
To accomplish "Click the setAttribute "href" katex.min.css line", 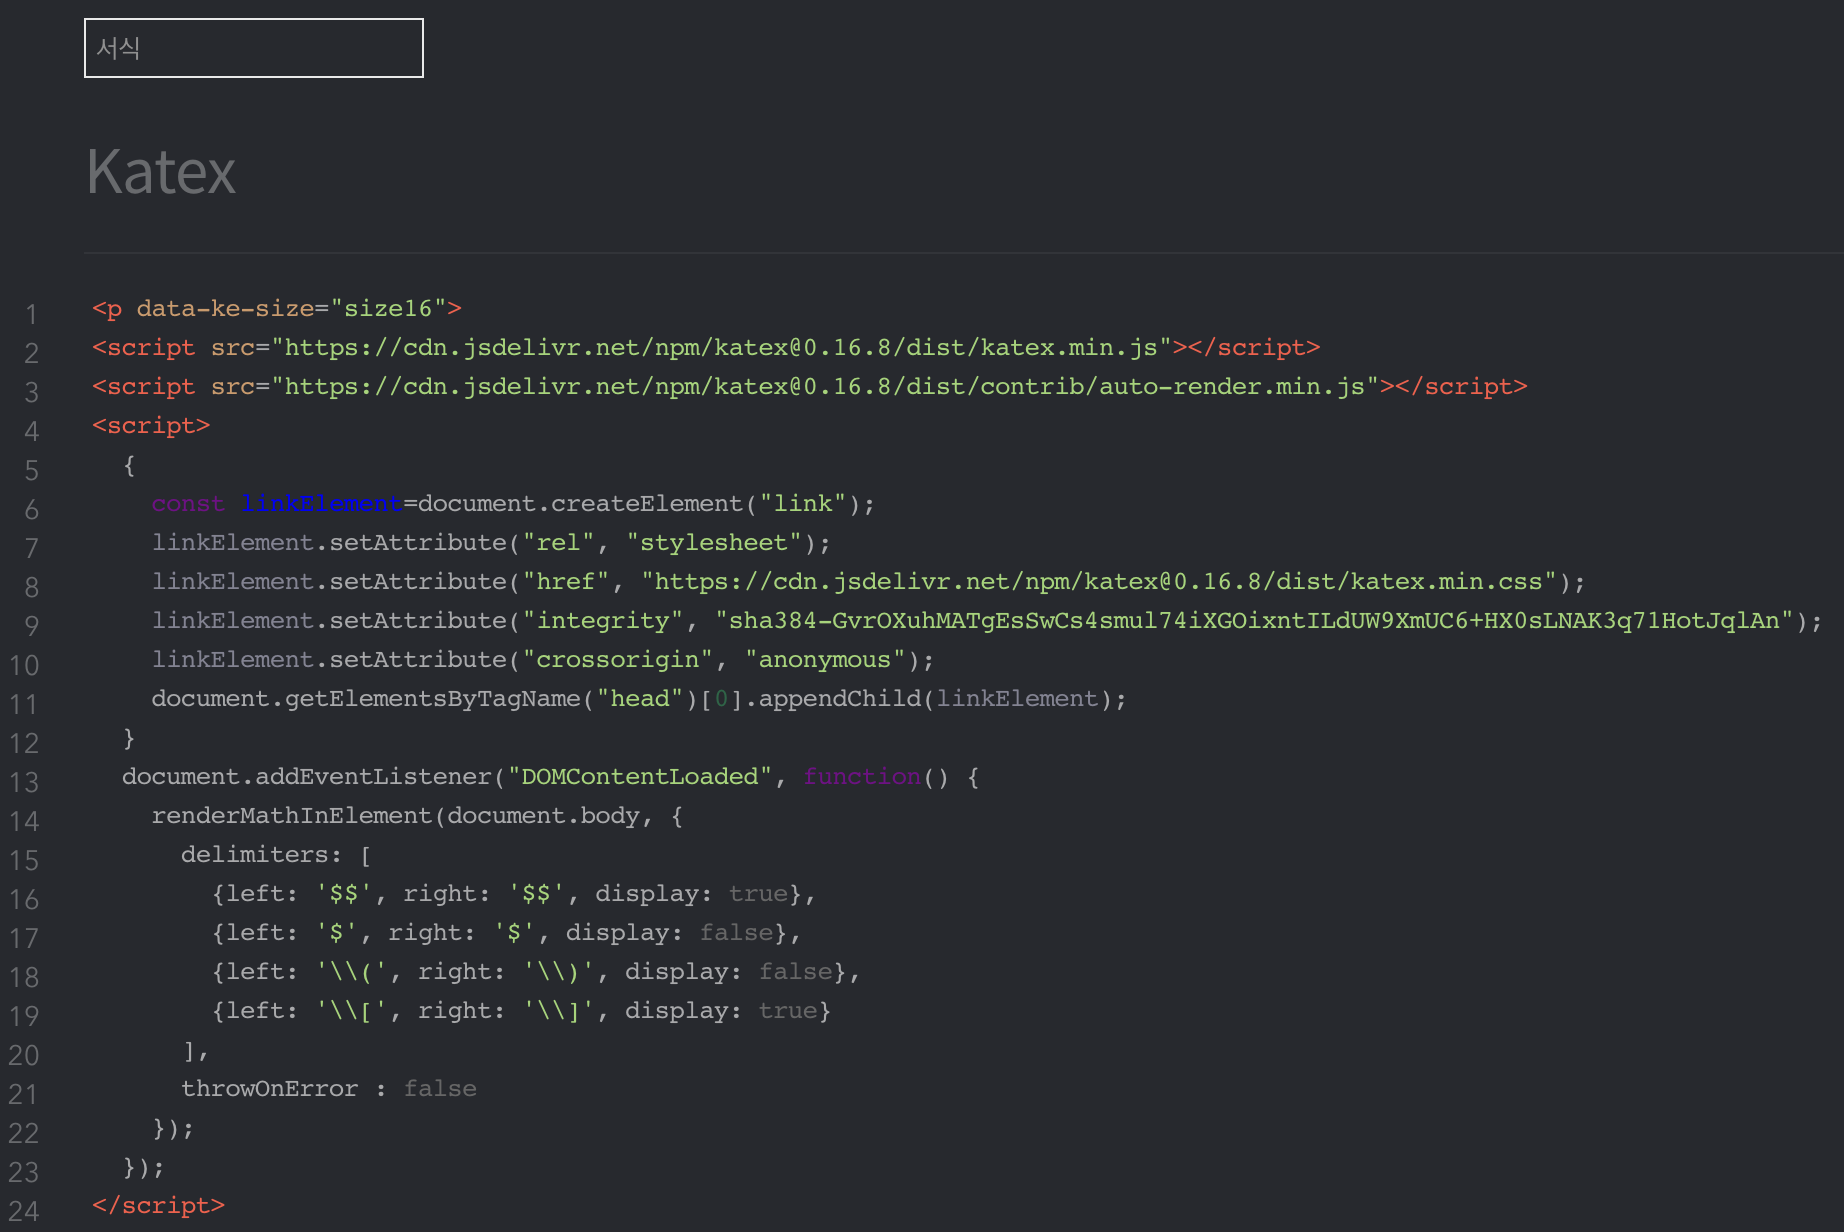I will pyautogui.click(x=868, y=582).
